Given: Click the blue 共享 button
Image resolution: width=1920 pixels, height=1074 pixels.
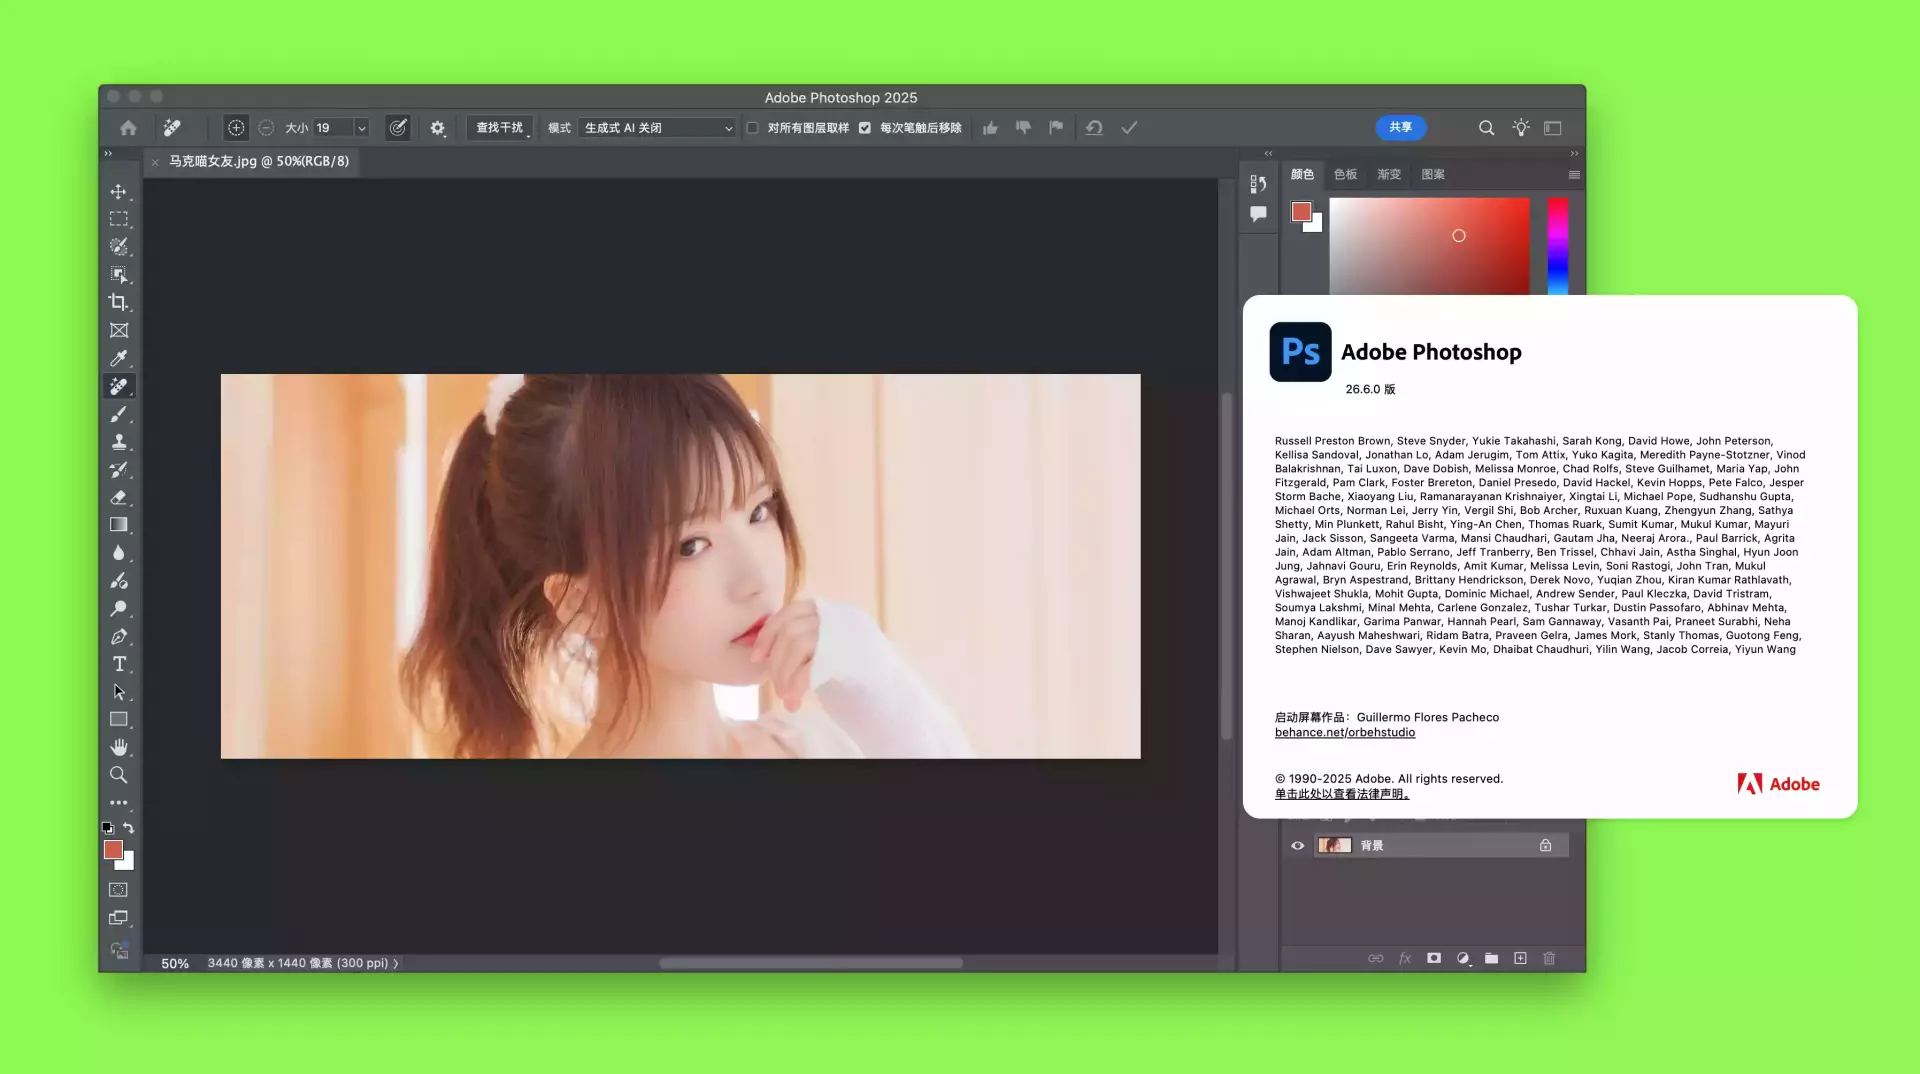Looking at the screenshot, I should point(1400,128).
